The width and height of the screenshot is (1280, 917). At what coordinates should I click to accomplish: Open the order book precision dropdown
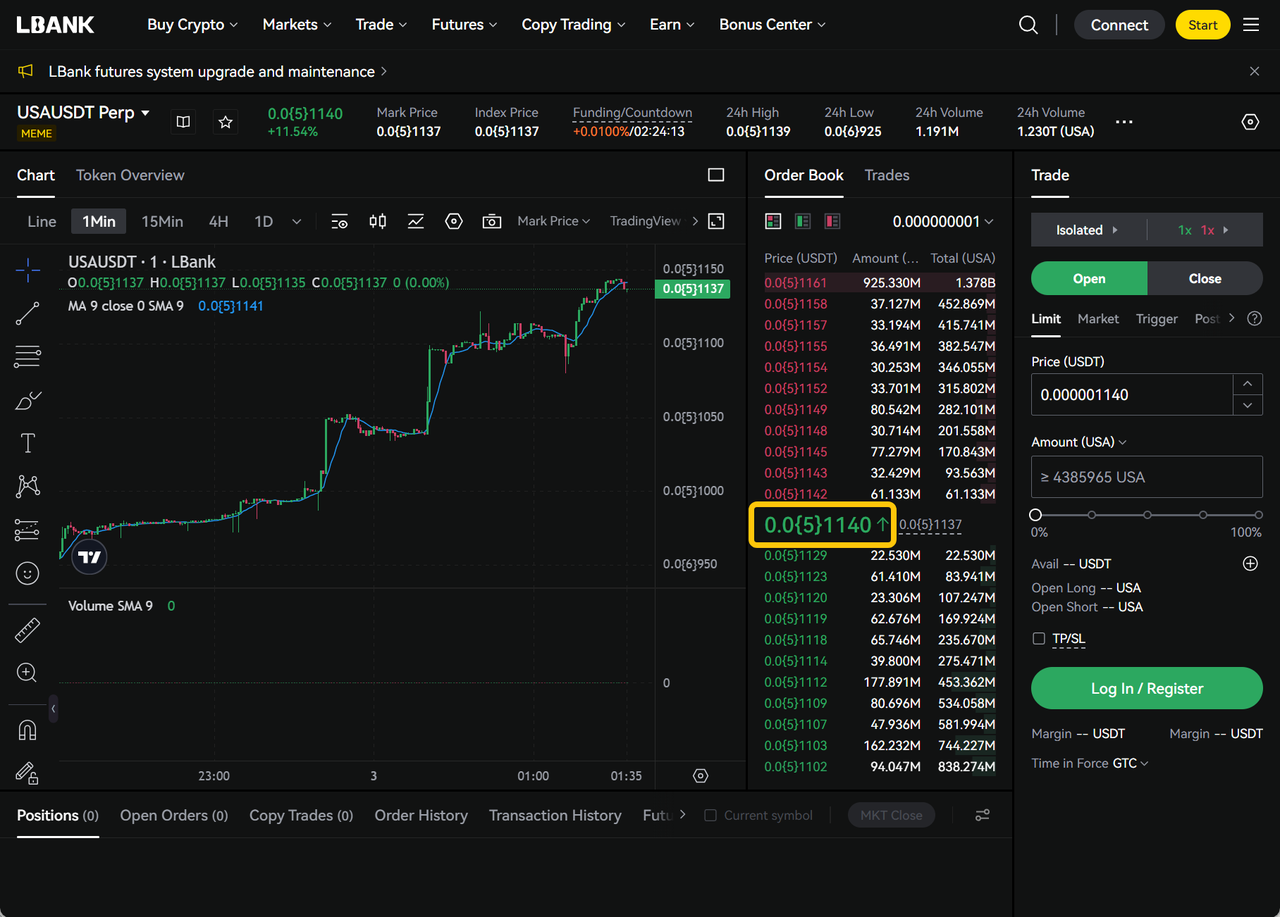tap(943, 221)
